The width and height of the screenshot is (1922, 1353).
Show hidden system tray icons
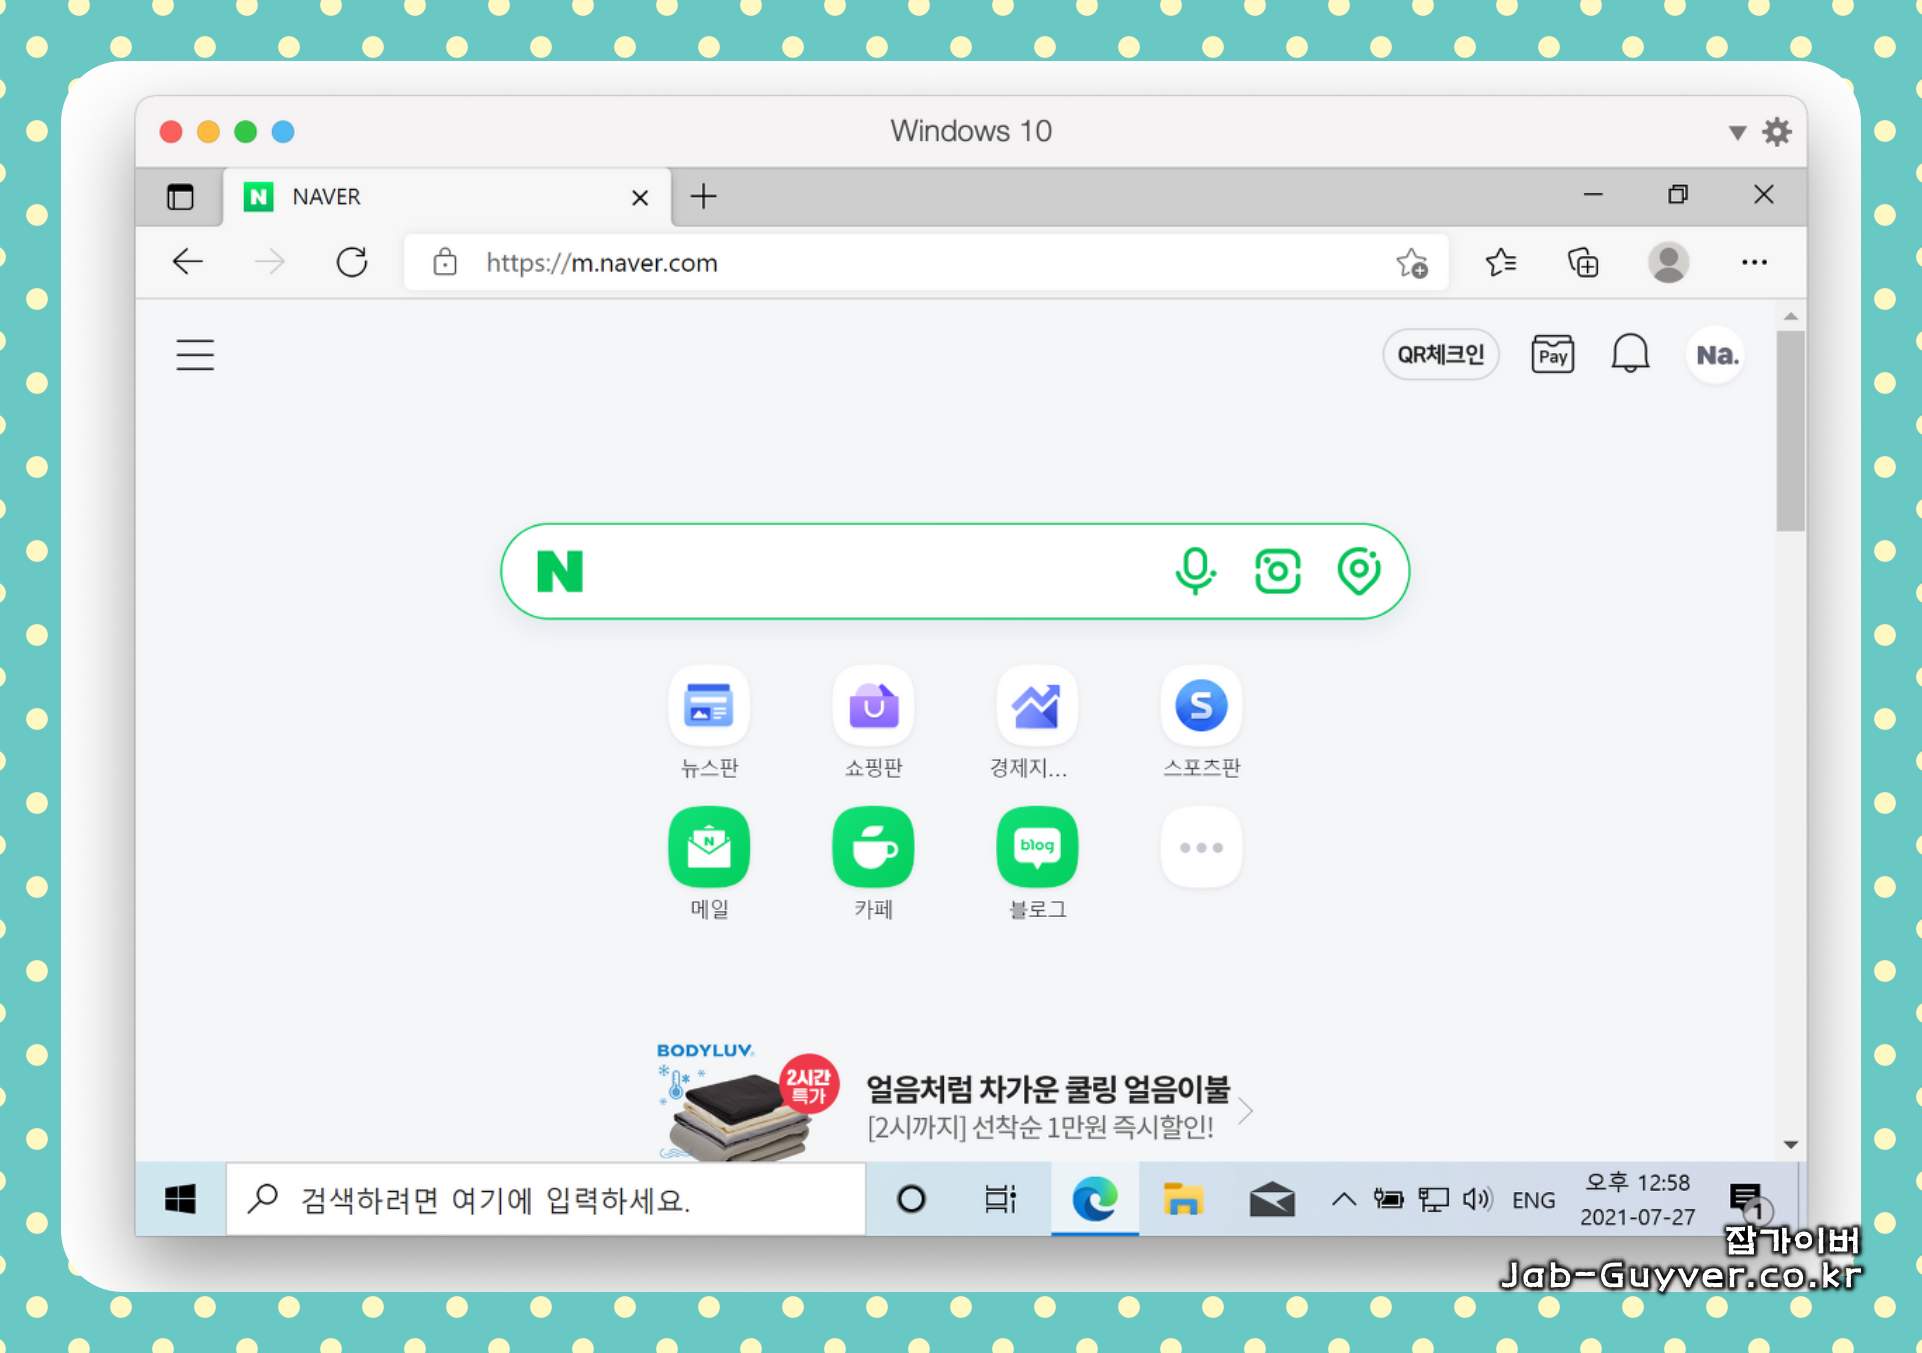(x=1343, y=1199)
